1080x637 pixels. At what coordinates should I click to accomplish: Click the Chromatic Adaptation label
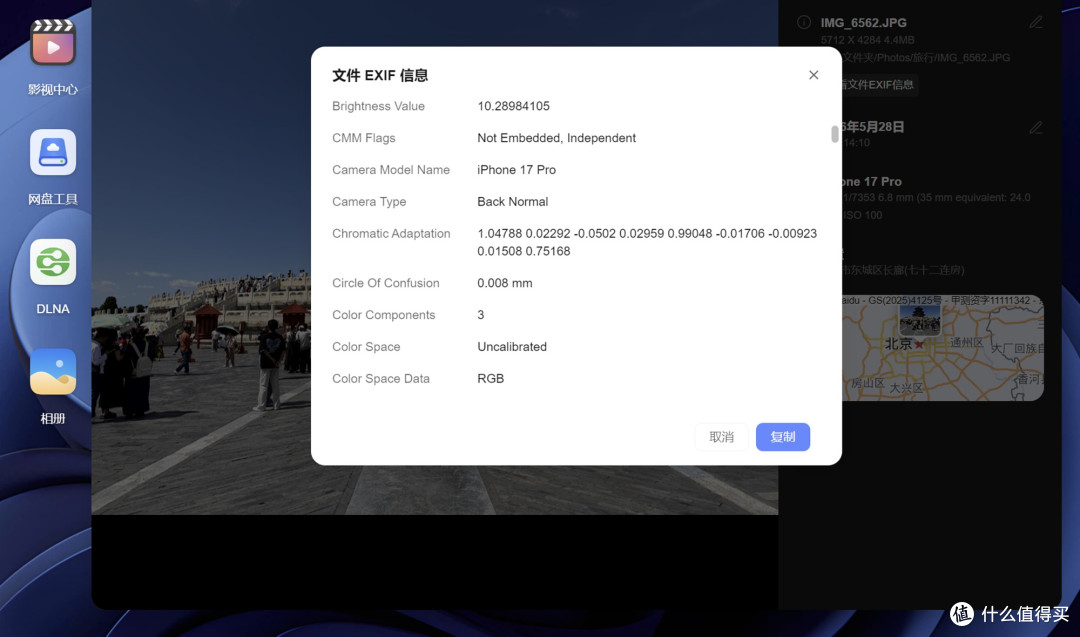click(x=391, y=233)
